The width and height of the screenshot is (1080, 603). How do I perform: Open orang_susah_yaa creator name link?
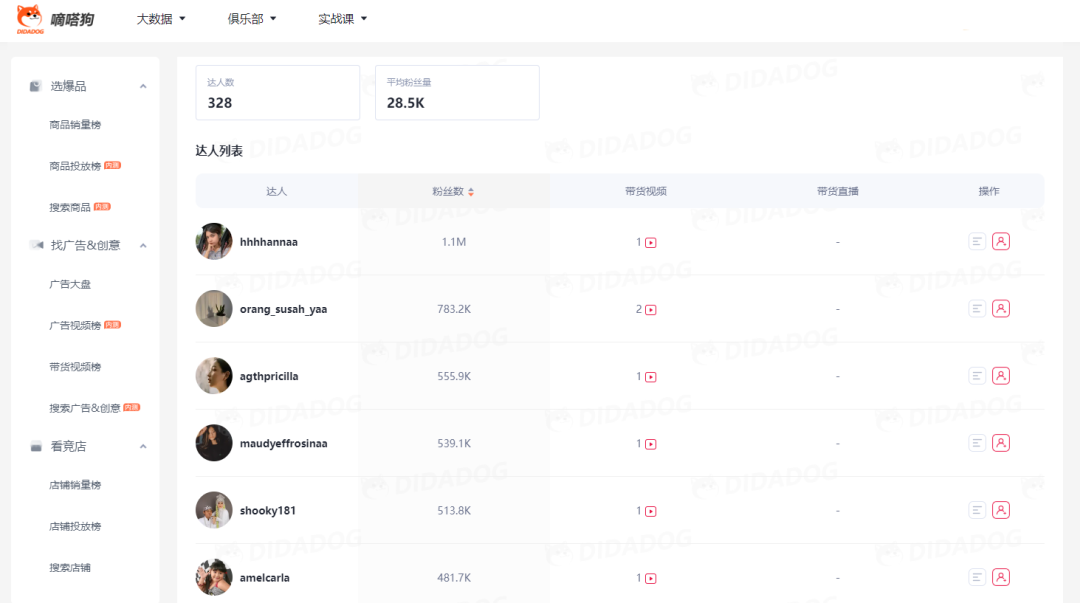(x=283, y=309)
